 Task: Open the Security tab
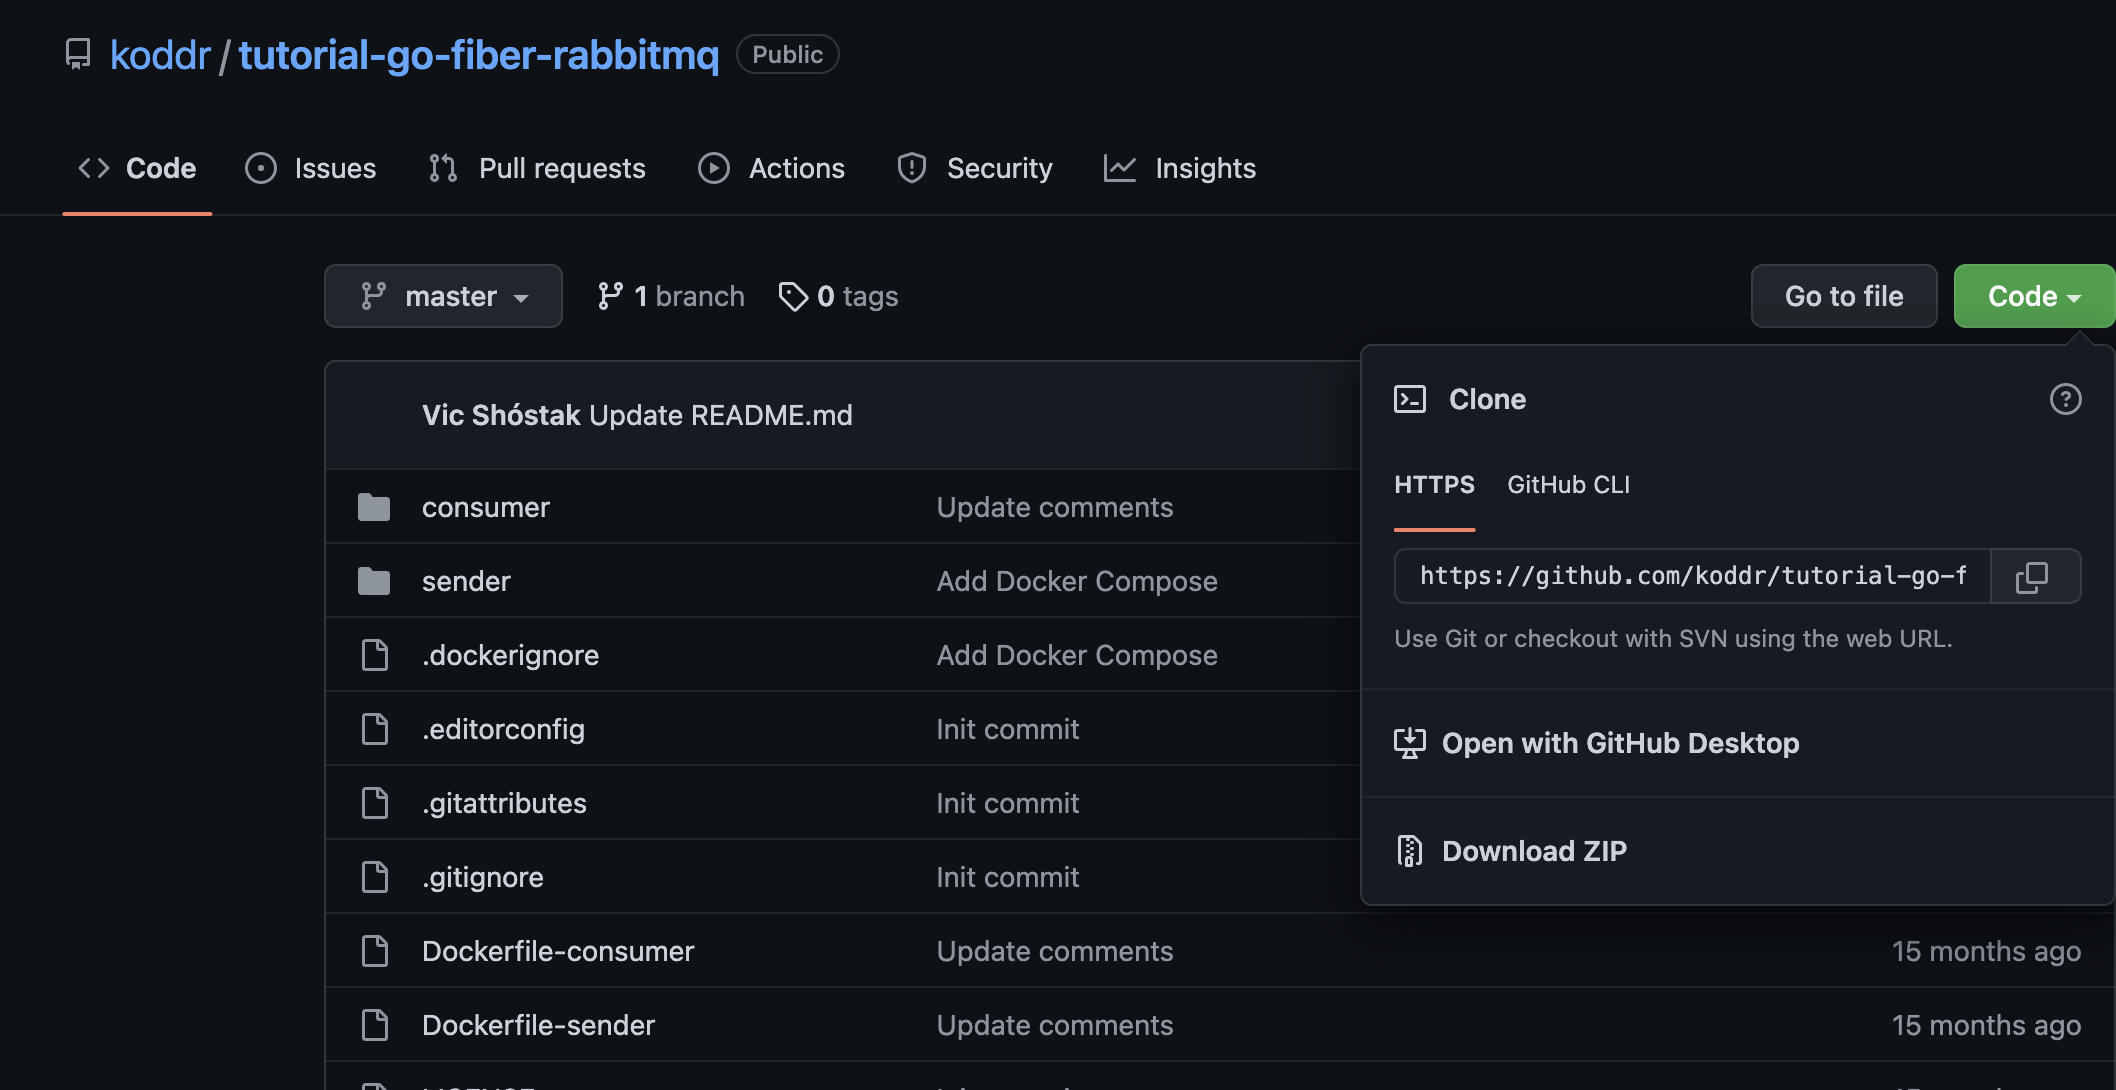(975, 168)
